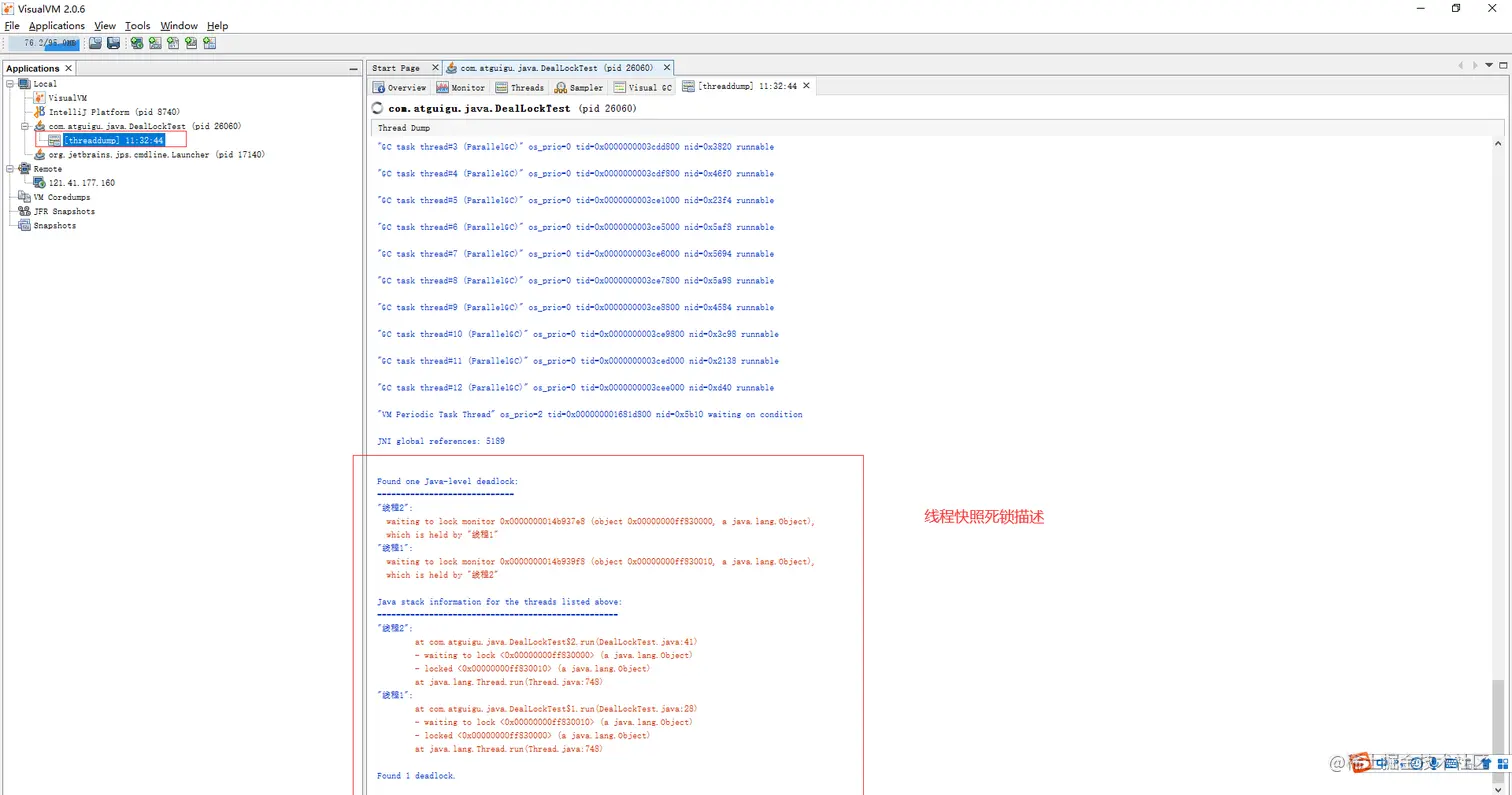The image size is (1512, 795).
Task: Close the [threaddump] 11:32:44 inner tab
Action: [807, 86]
